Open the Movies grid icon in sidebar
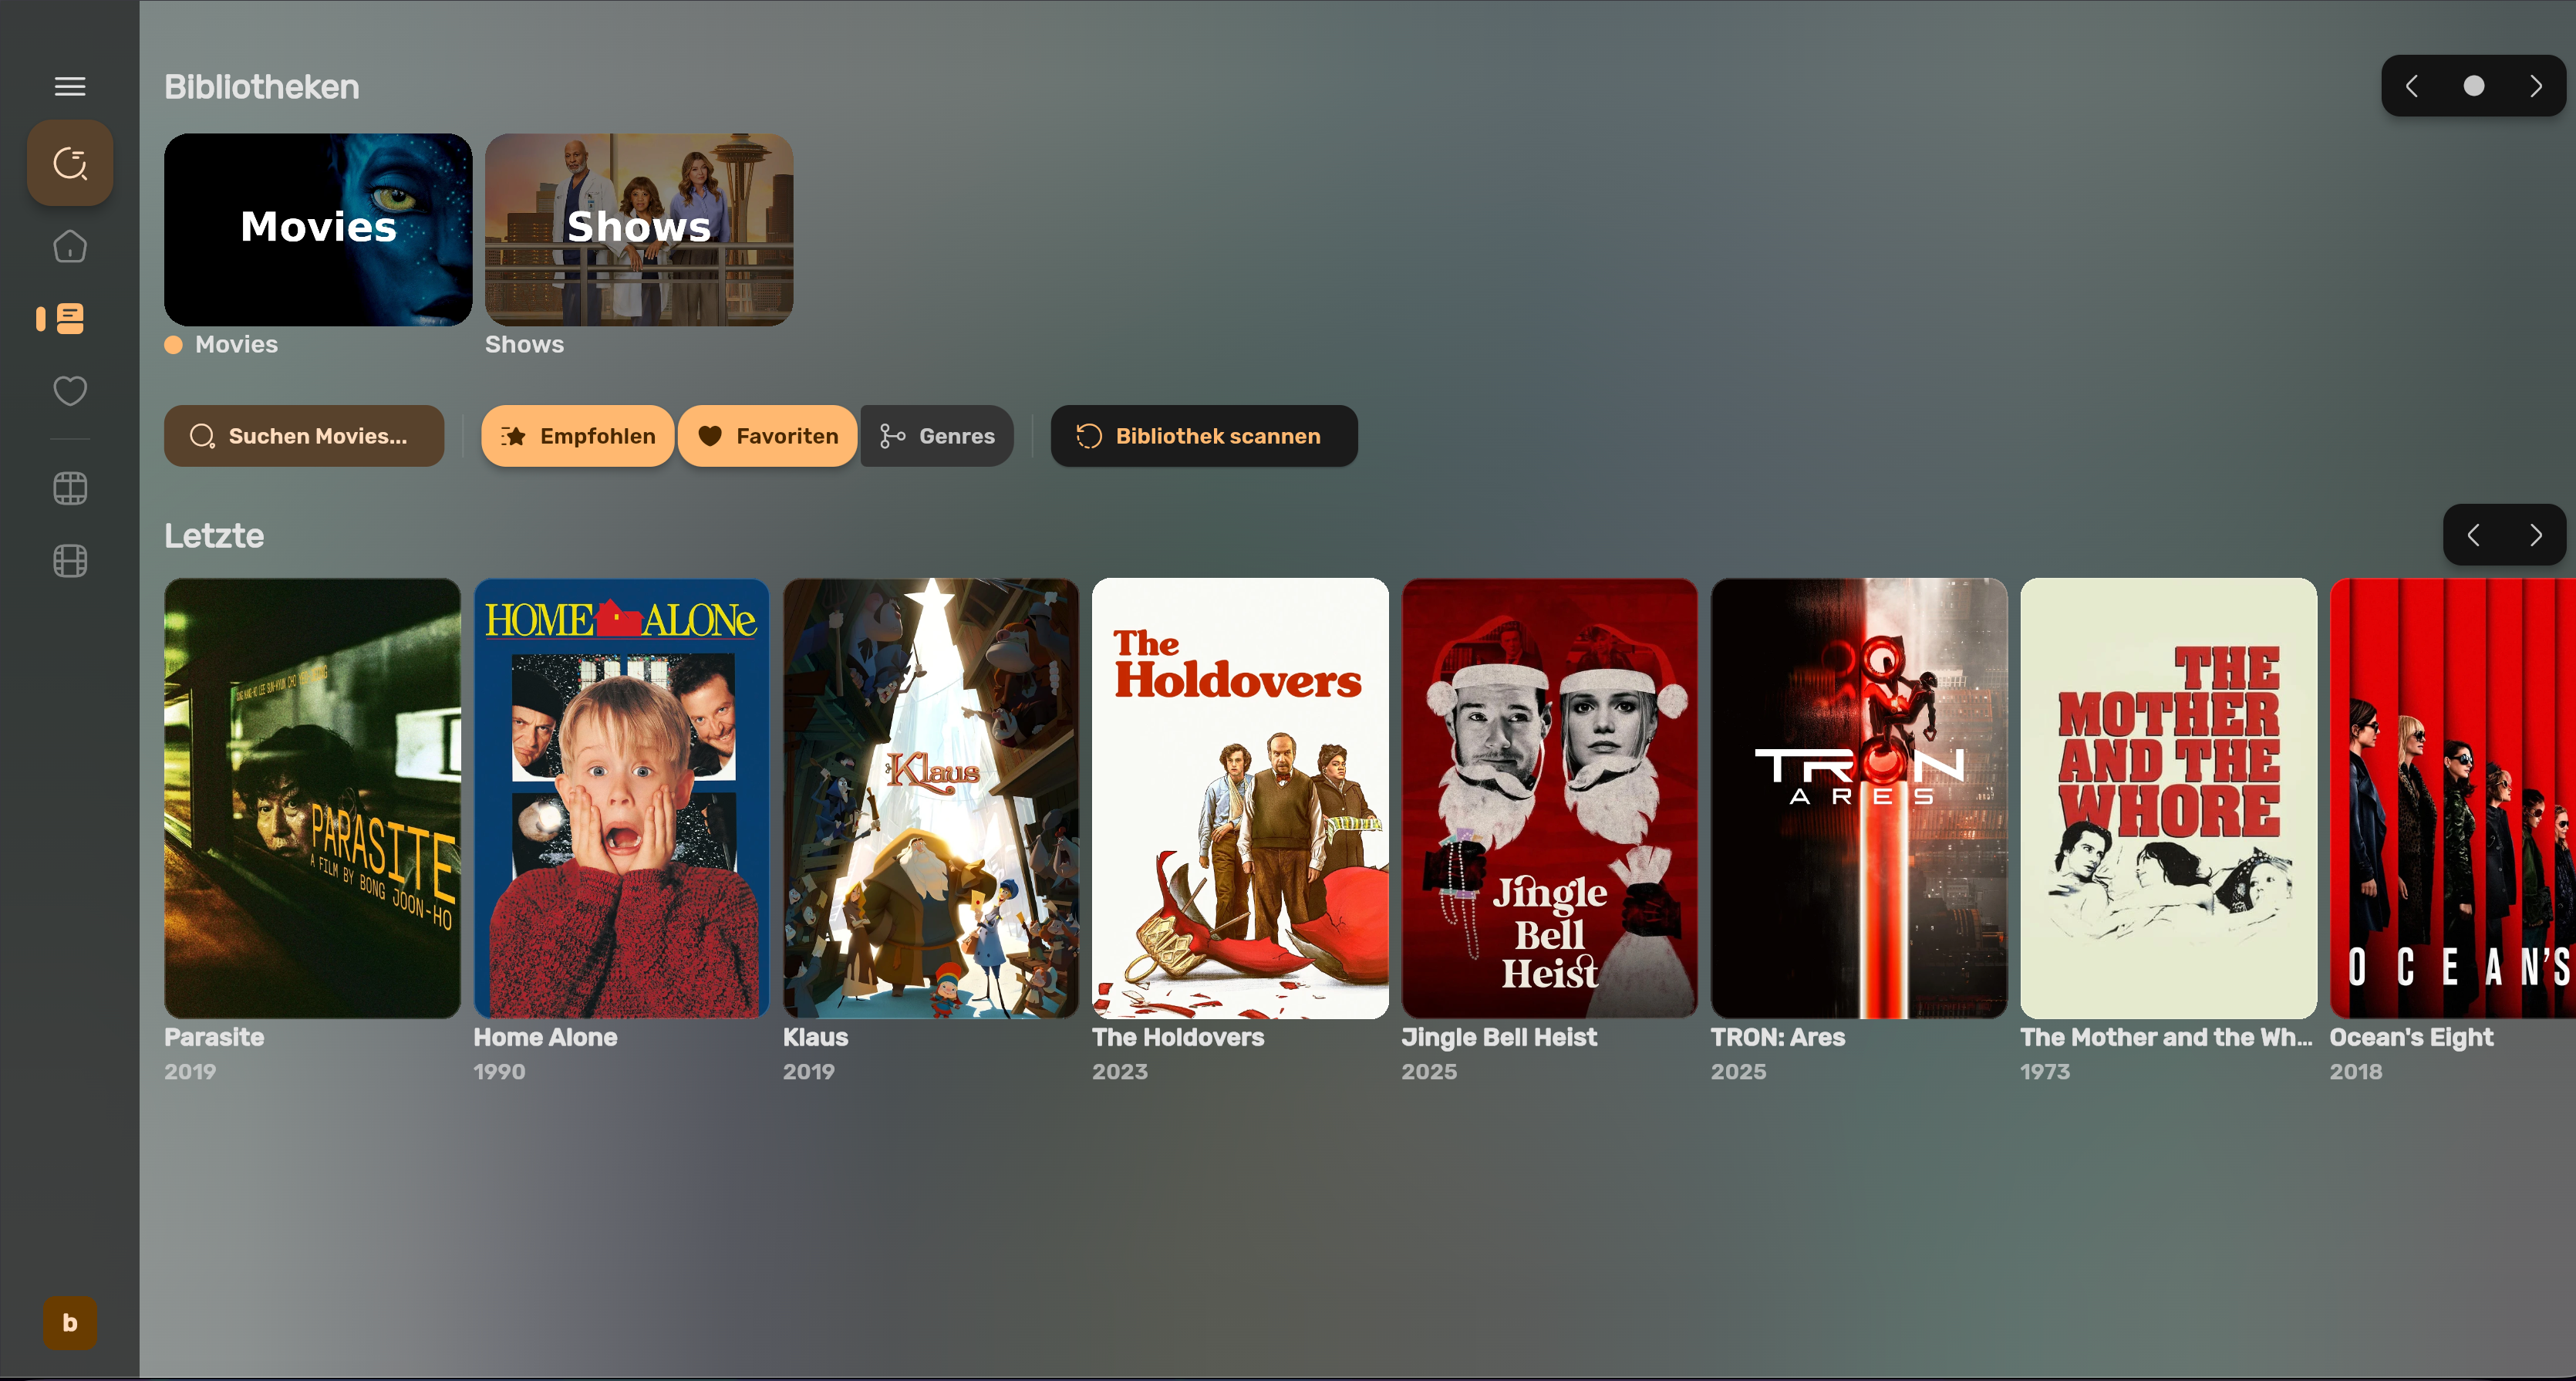 [70, 488]
